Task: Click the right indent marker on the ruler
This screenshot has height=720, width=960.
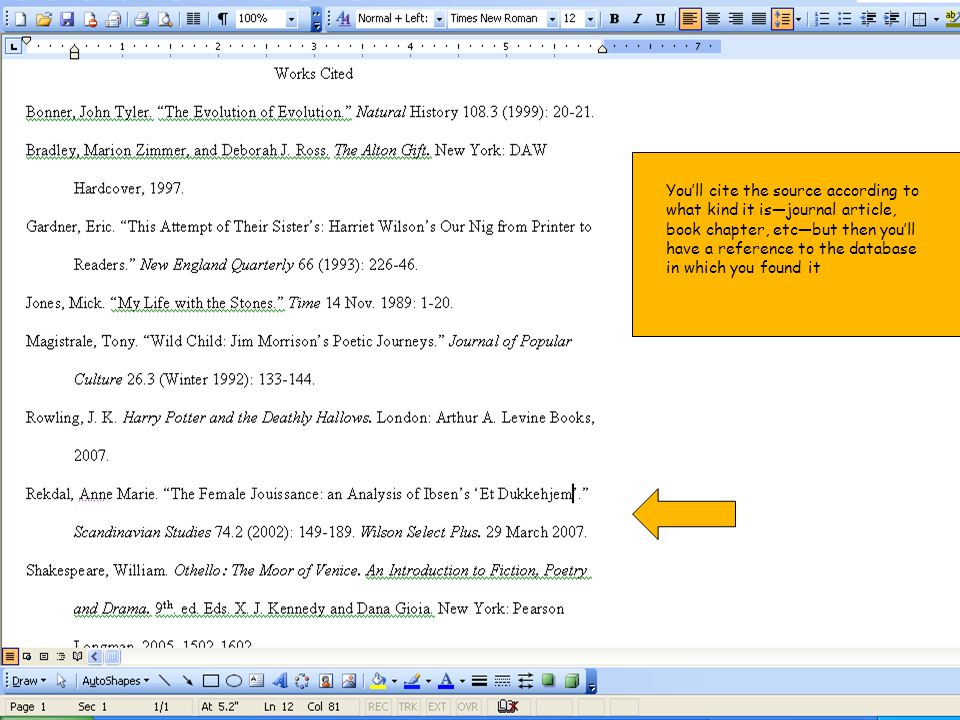Action: (602, 48)
